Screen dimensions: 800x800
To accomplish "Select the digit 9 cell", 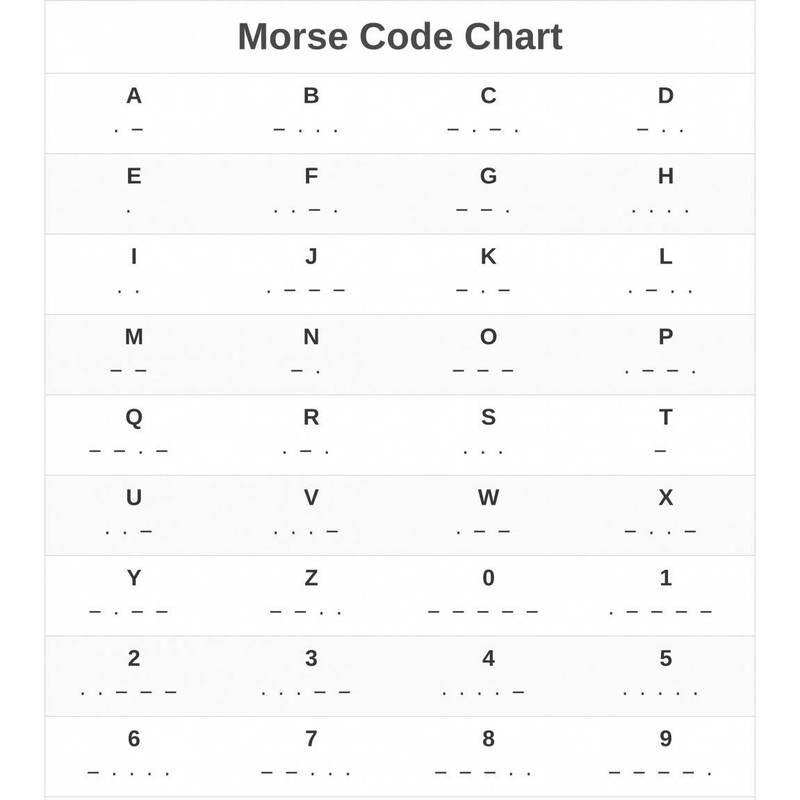I will pos(665,754).
